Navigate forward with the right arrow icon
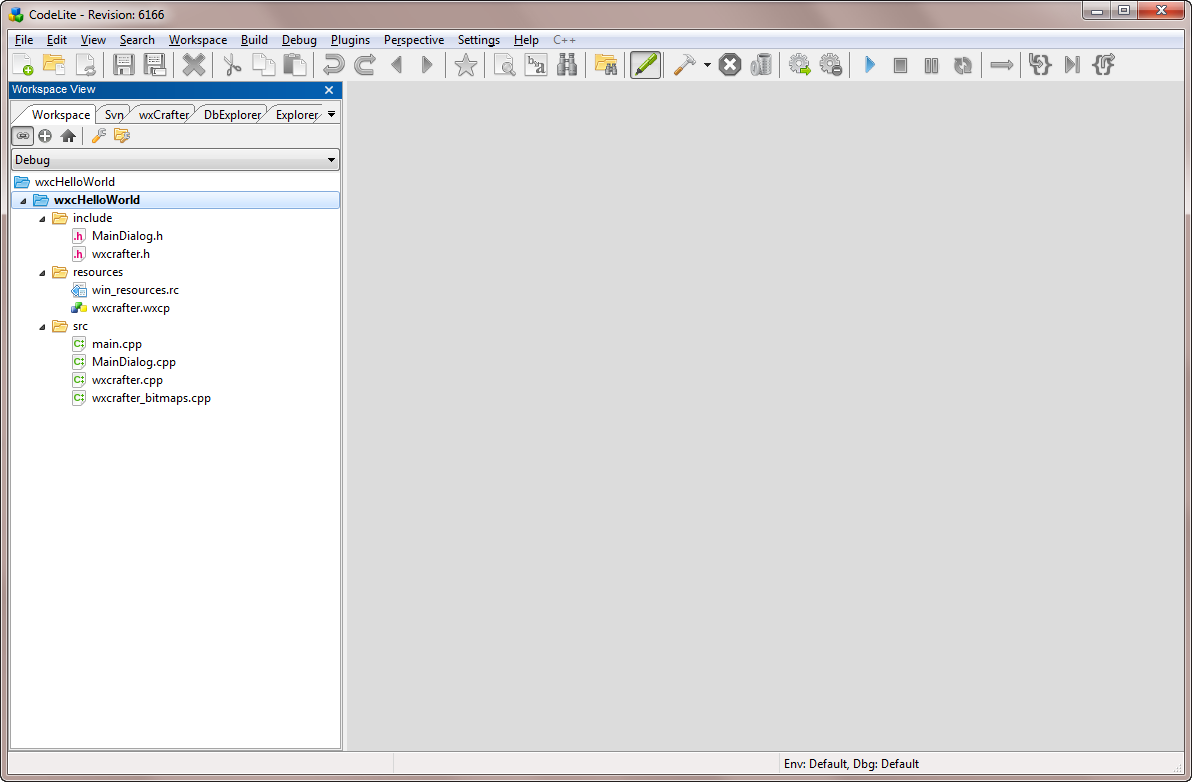This screenshot has height=782, width=1192. [427, 65]
